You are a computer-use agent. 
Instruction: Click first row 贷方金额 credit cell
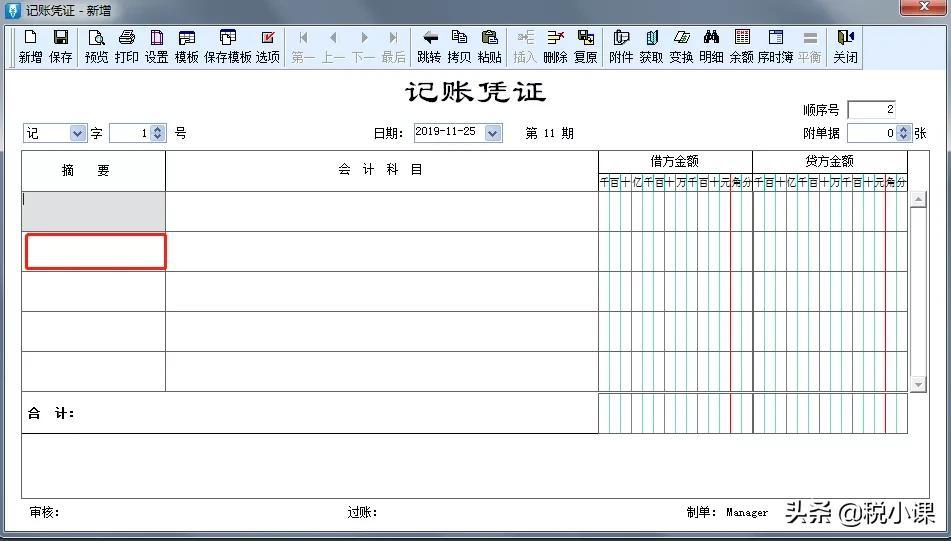(830, 211)
